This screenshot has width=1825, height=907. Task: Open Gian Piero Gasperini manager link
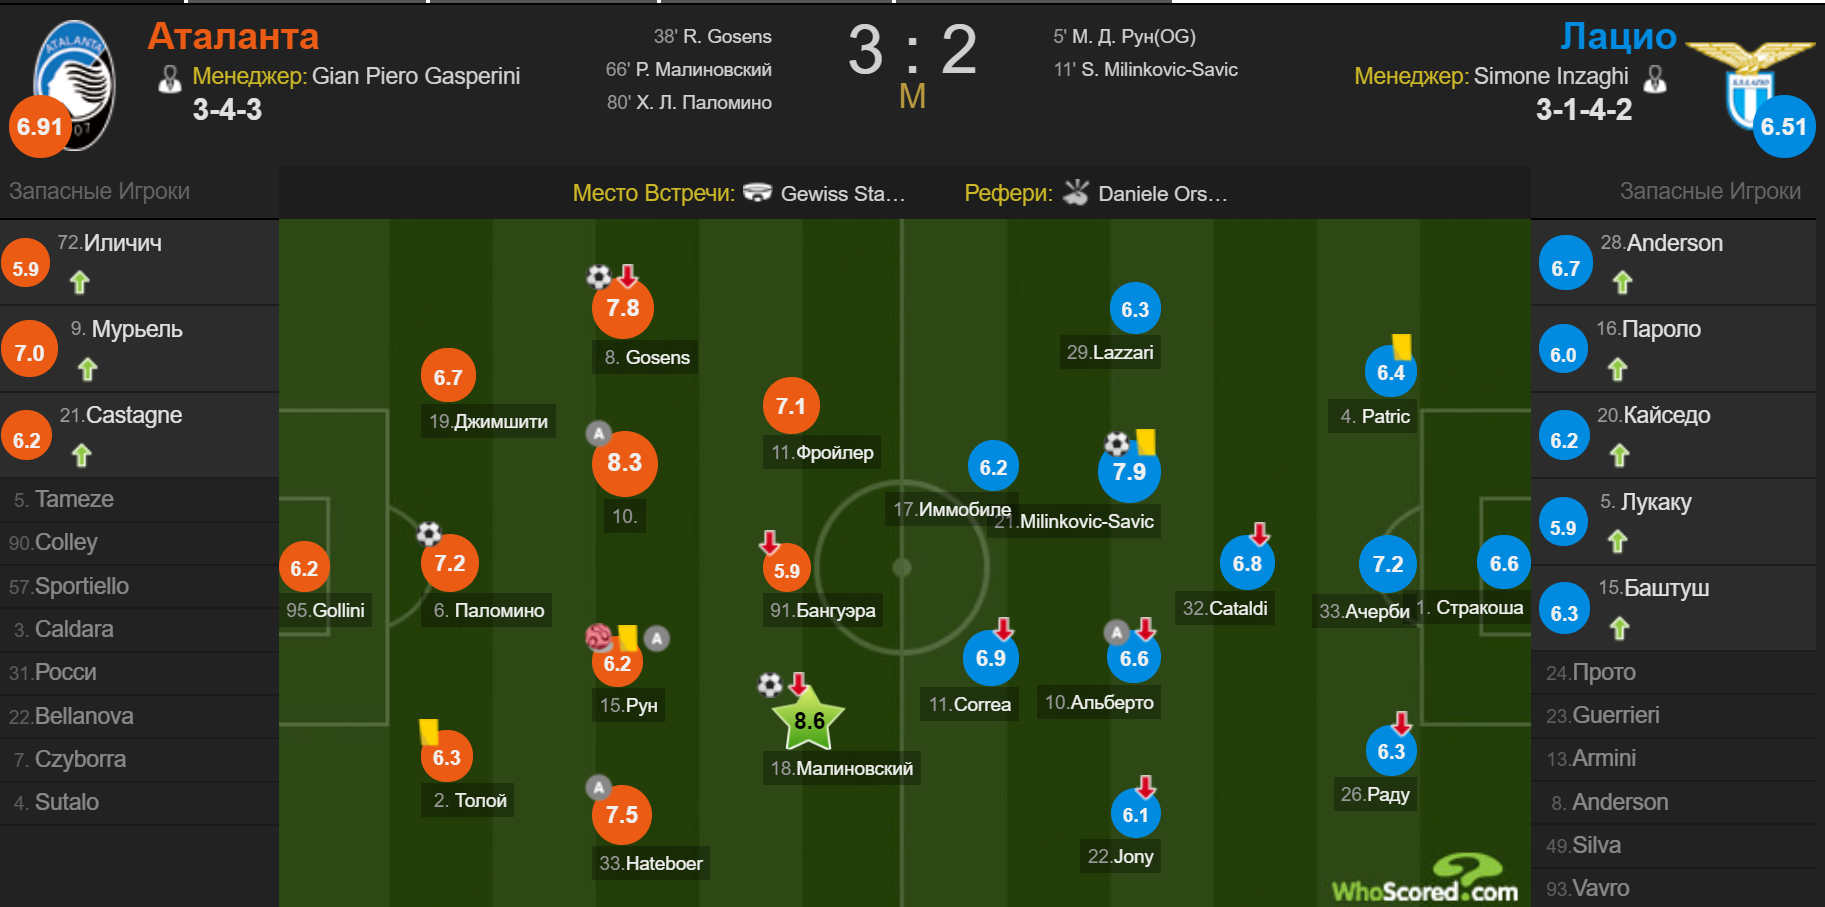pos(416,76)
